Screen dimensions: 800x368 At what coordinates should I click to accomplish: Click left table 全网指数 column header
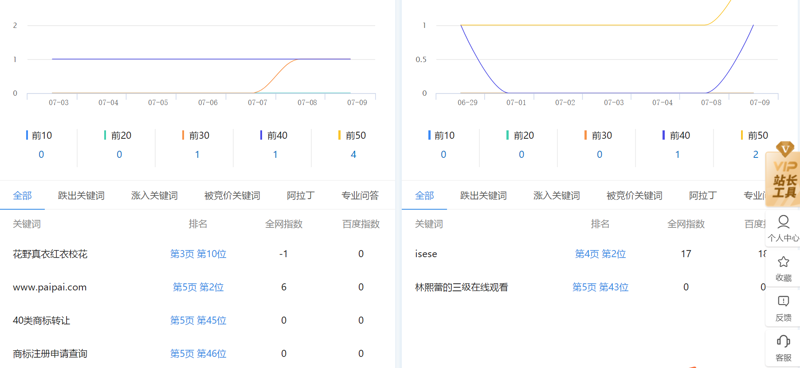pyautogui.click(x=284, y=224)
